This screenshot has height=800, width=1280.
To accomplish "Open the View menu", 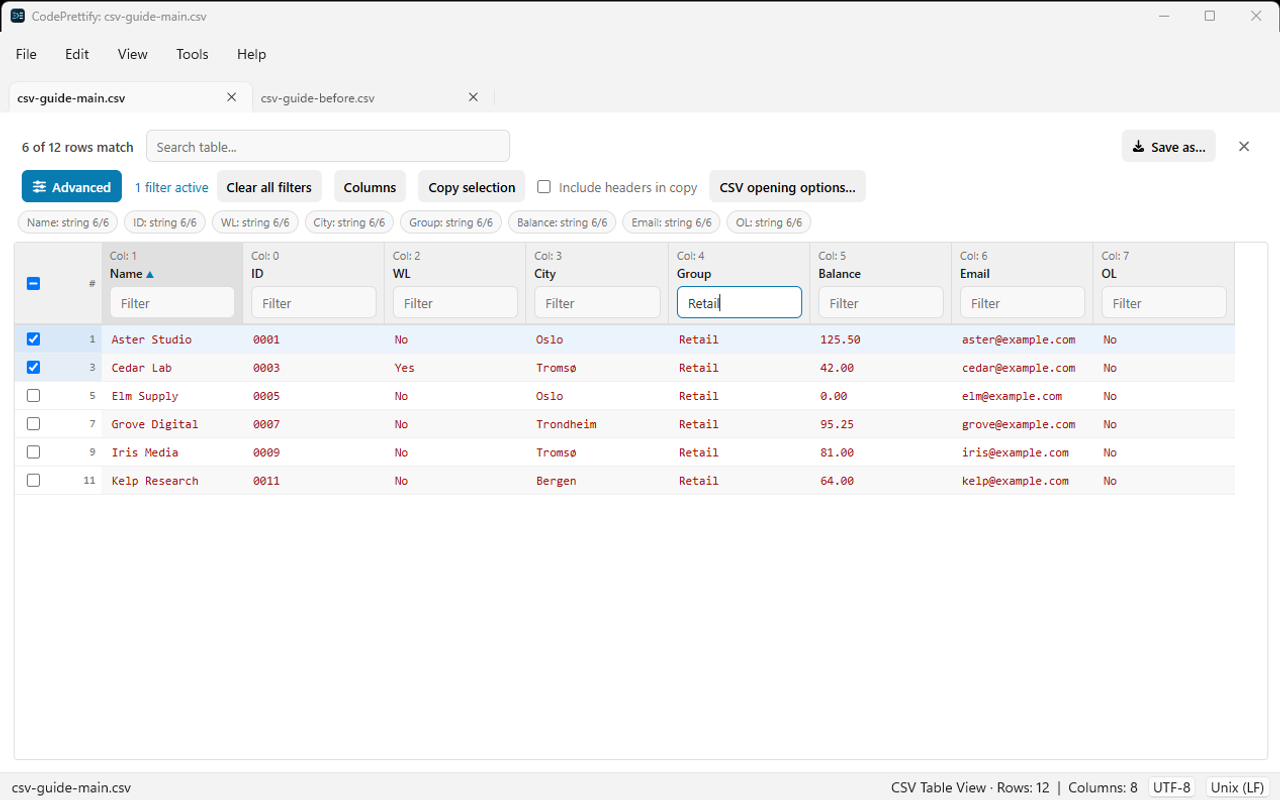I will point(132,54).
